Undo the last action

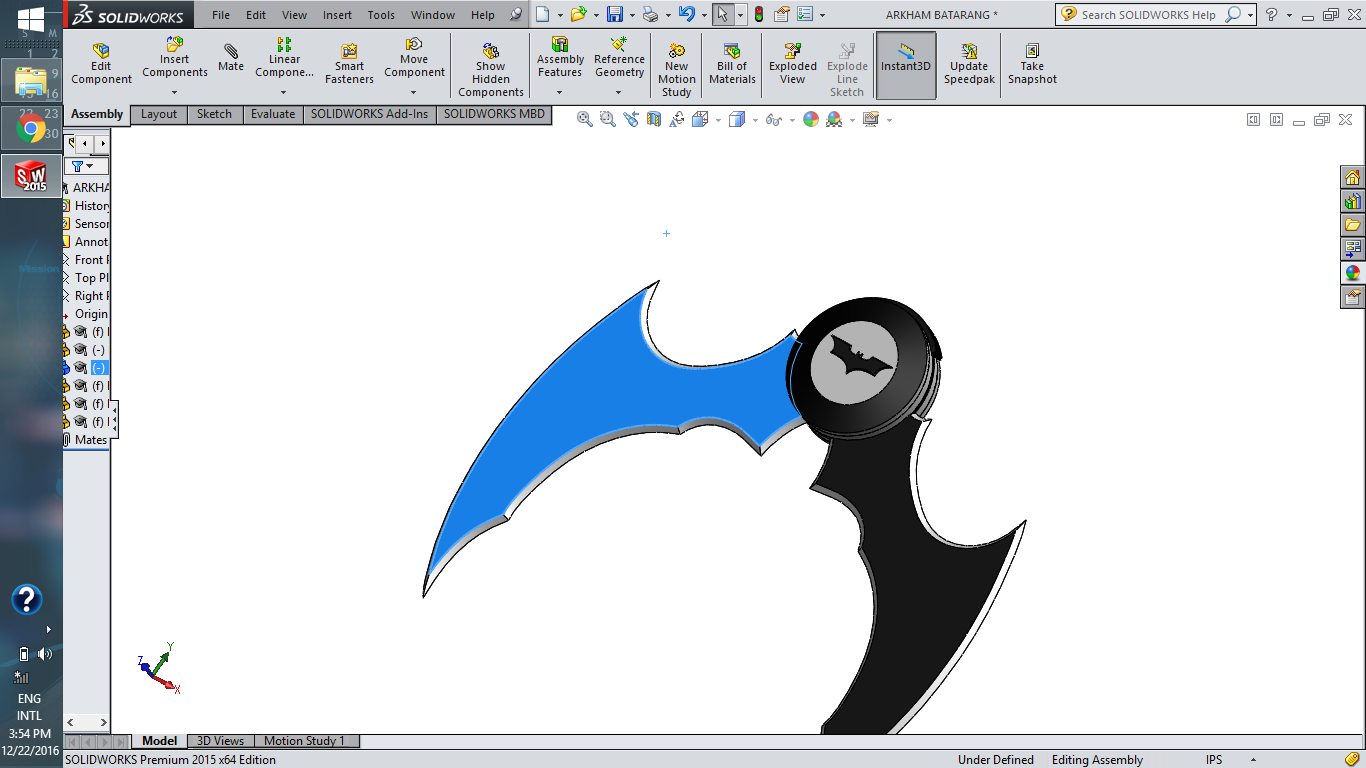pos(686,14)
